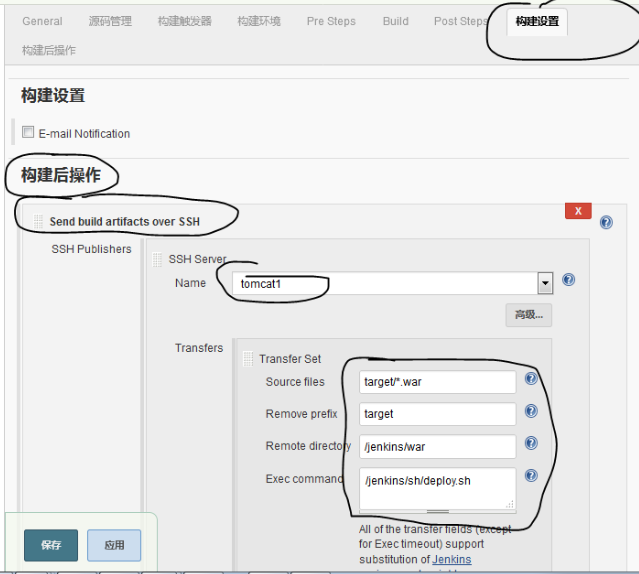Image resolution: width=639 pixels, height=574 pixels.
Task: Focus the Remove prefix input field
Action: pyautogui.click(x=438, y=414)
